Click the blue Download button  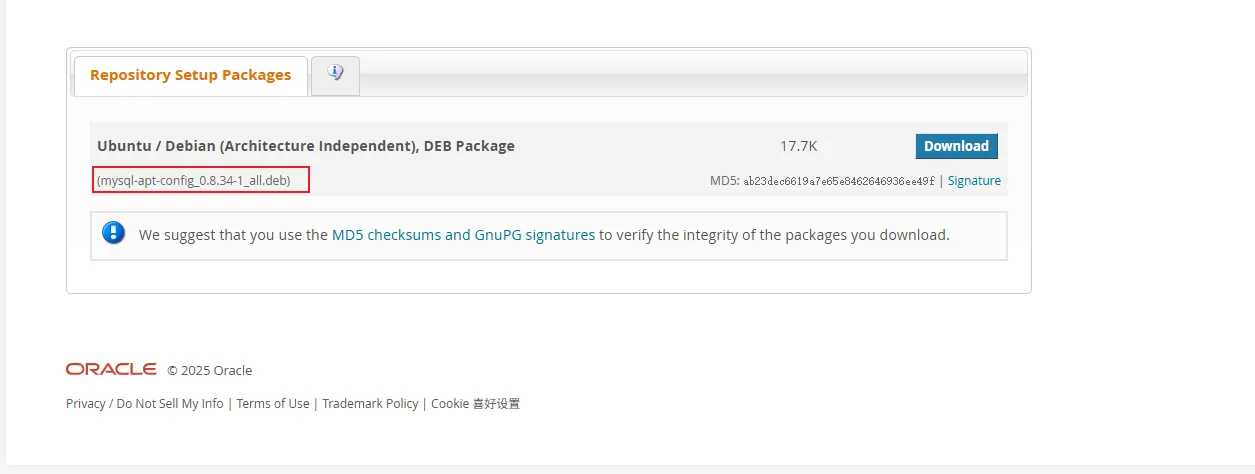click(956, 146)
